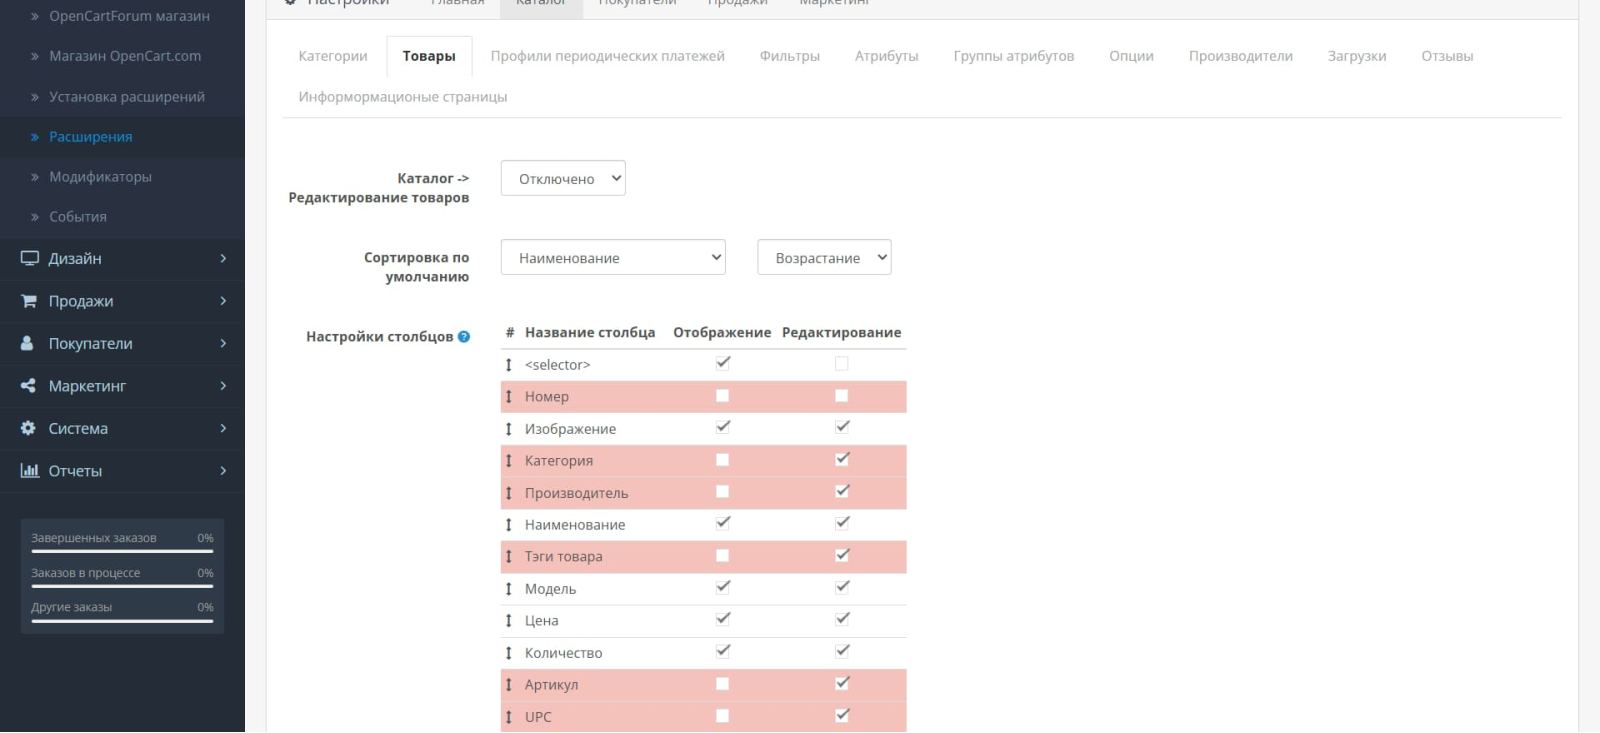
Task: Expand the Система menu chevron
Action: point(223,428)
